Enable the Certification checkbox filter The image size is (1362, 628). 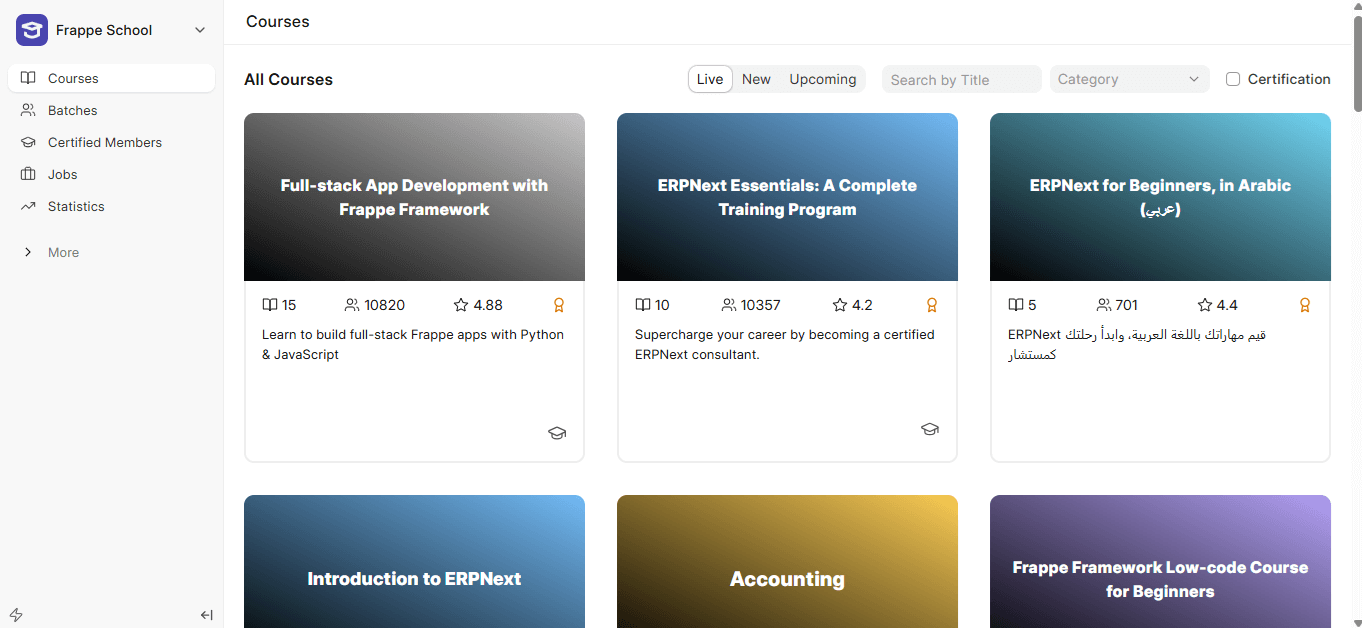click(1233, 79)
